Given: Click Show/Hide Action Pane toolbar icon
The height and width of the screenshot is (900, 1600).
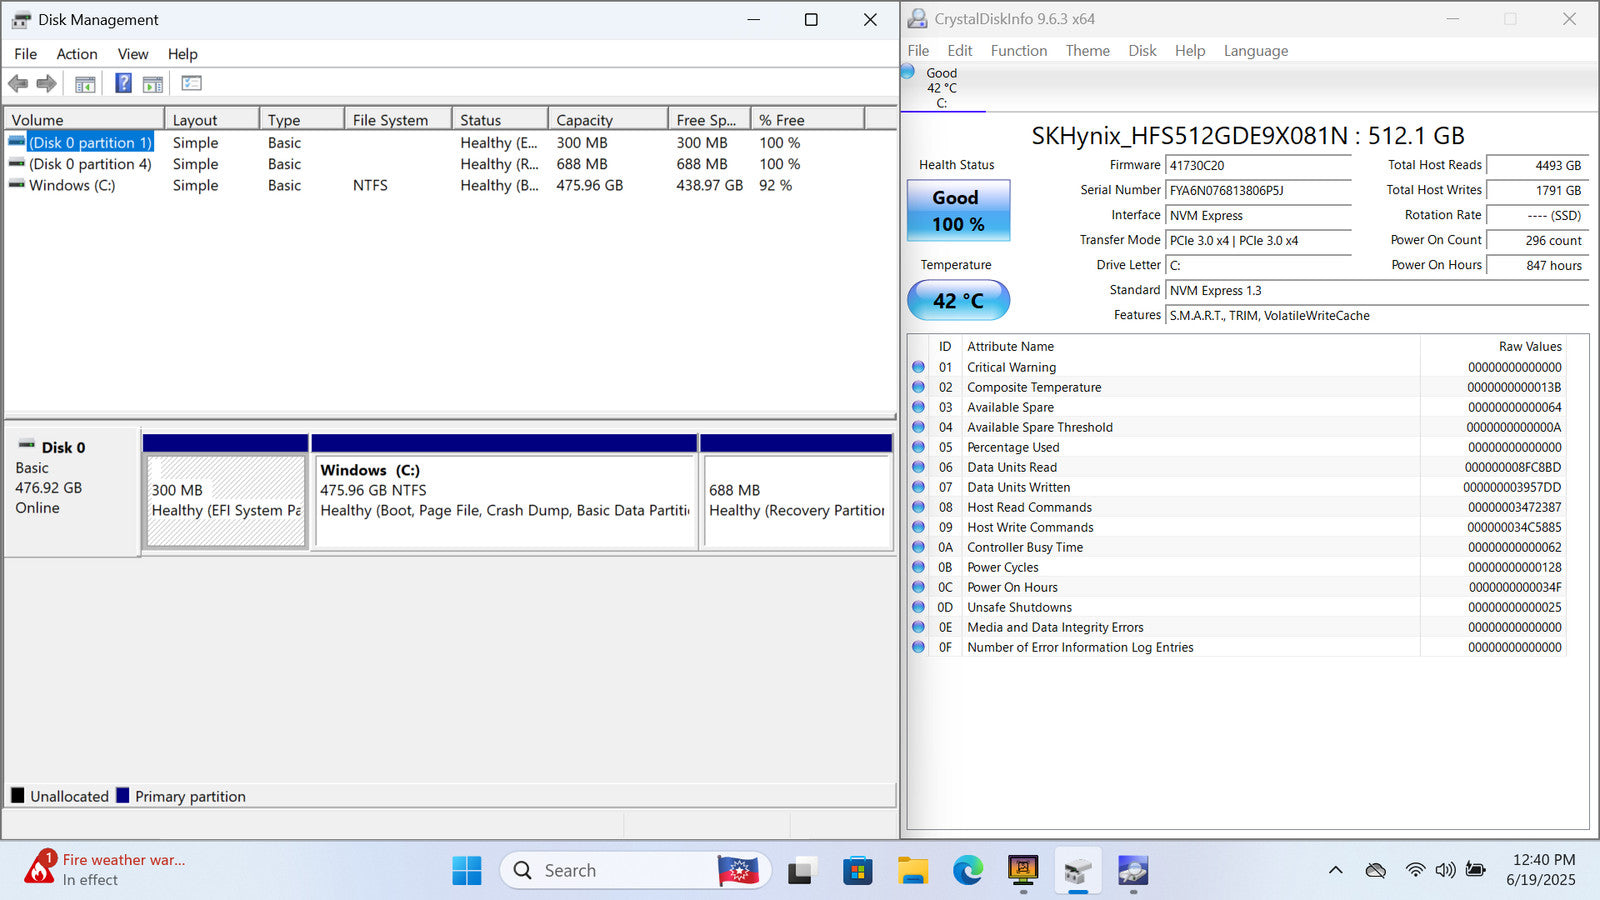Looking at the screenshot, I should coord(153,84).
